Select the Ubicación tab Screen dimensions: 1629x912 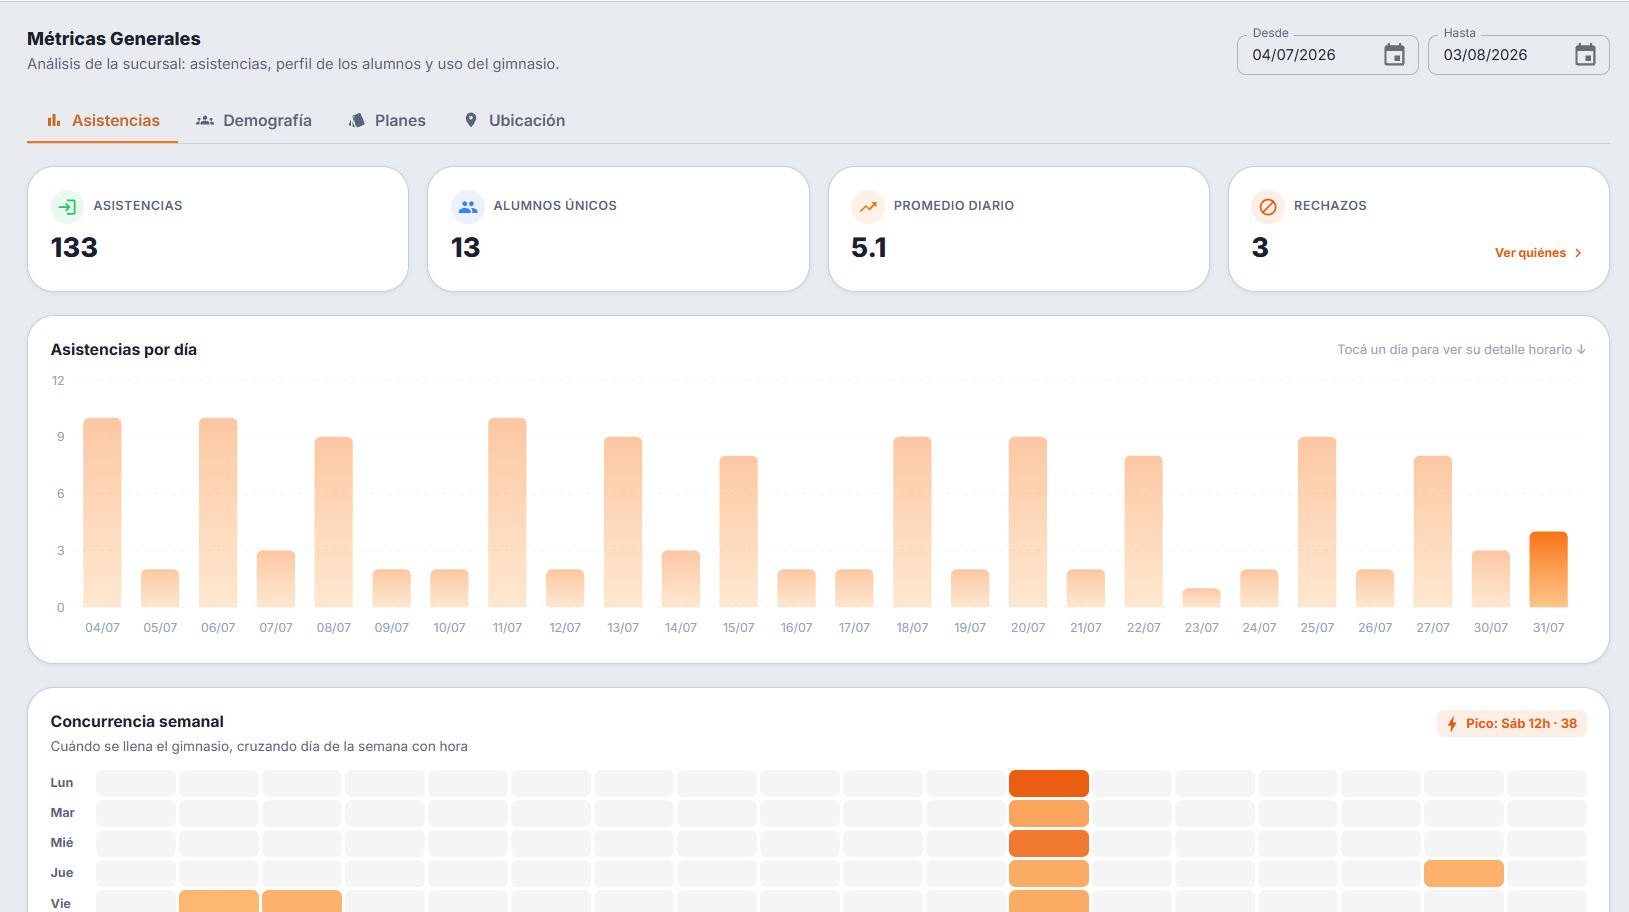[x=515, y=121]
